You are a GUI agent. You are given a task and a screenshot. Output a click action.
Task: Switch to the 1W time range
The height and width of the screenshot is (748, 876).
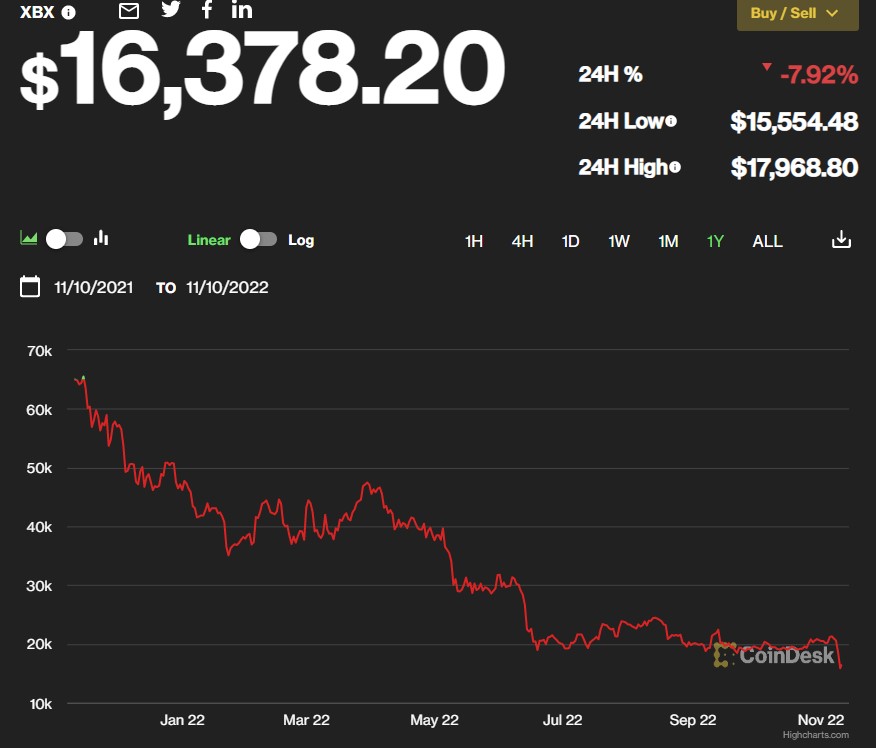click(x=619, y=241)
